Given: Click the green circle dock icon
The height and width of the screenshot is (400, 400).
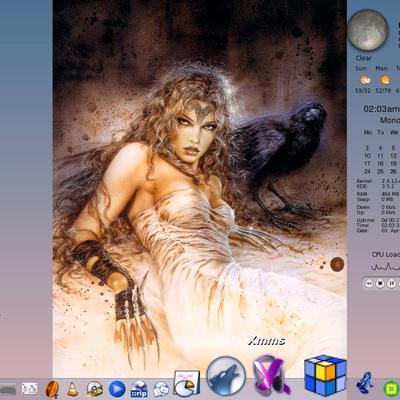Looking at the screenshot, I should (x=391, y=389).
